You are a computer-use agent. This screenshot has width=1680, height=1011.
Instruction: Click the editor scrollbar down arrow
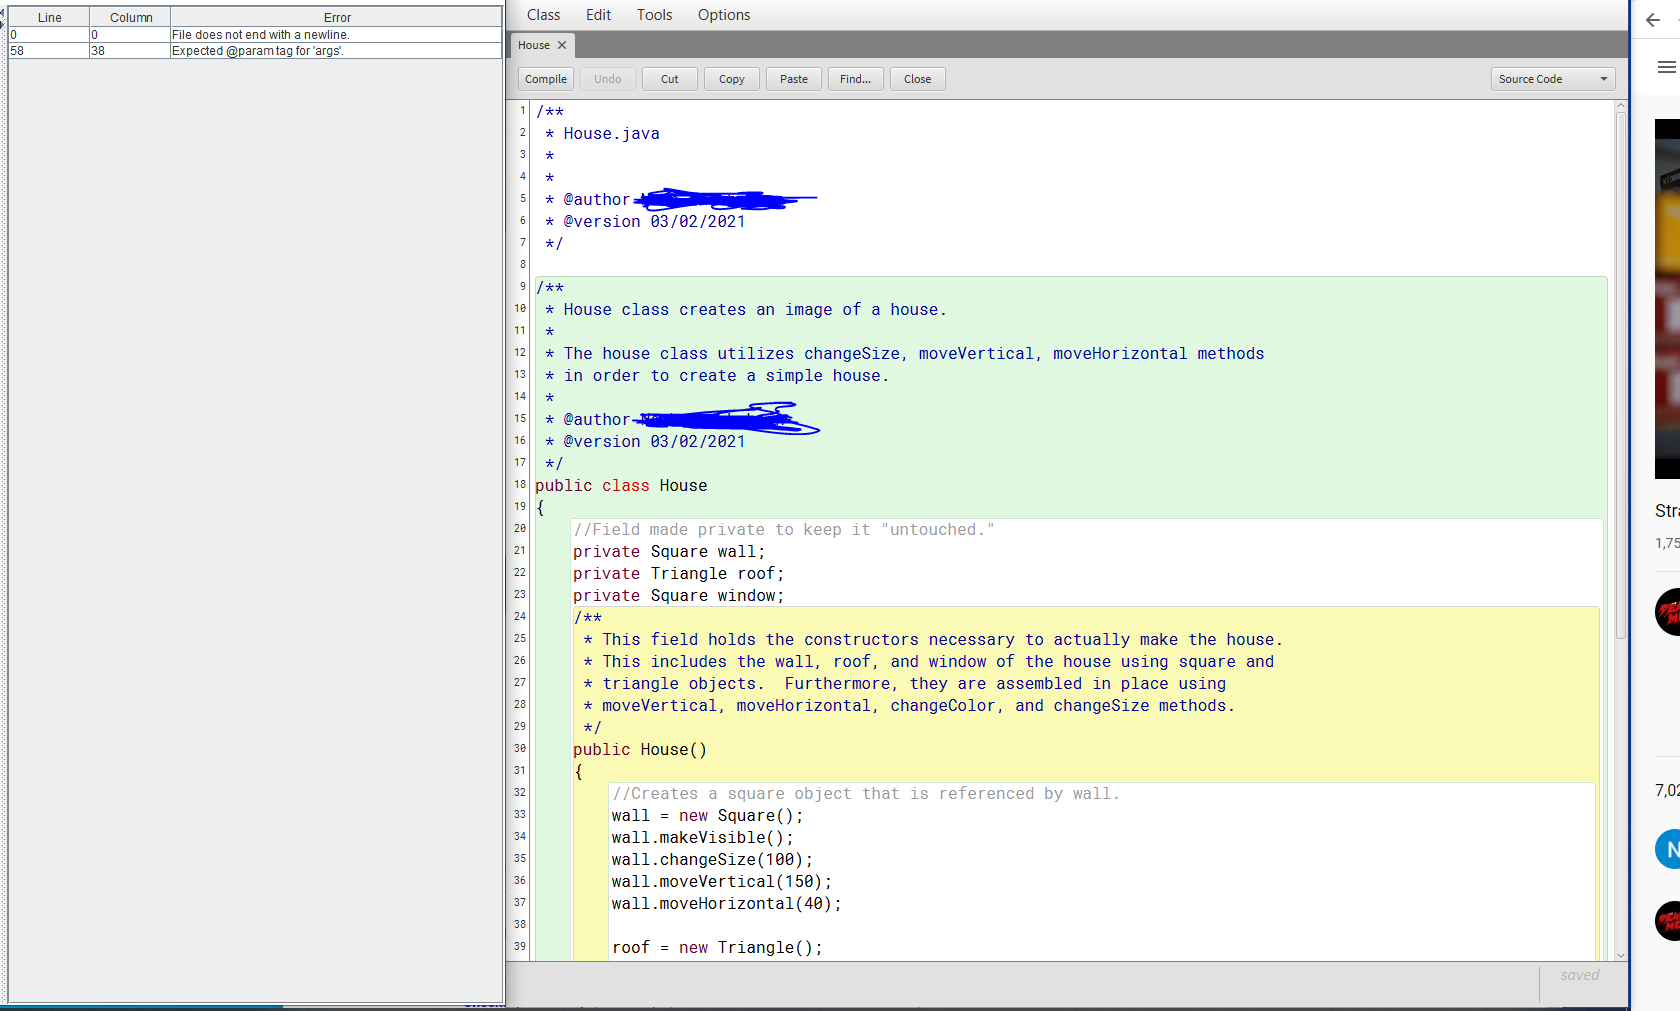[1619, 955]
